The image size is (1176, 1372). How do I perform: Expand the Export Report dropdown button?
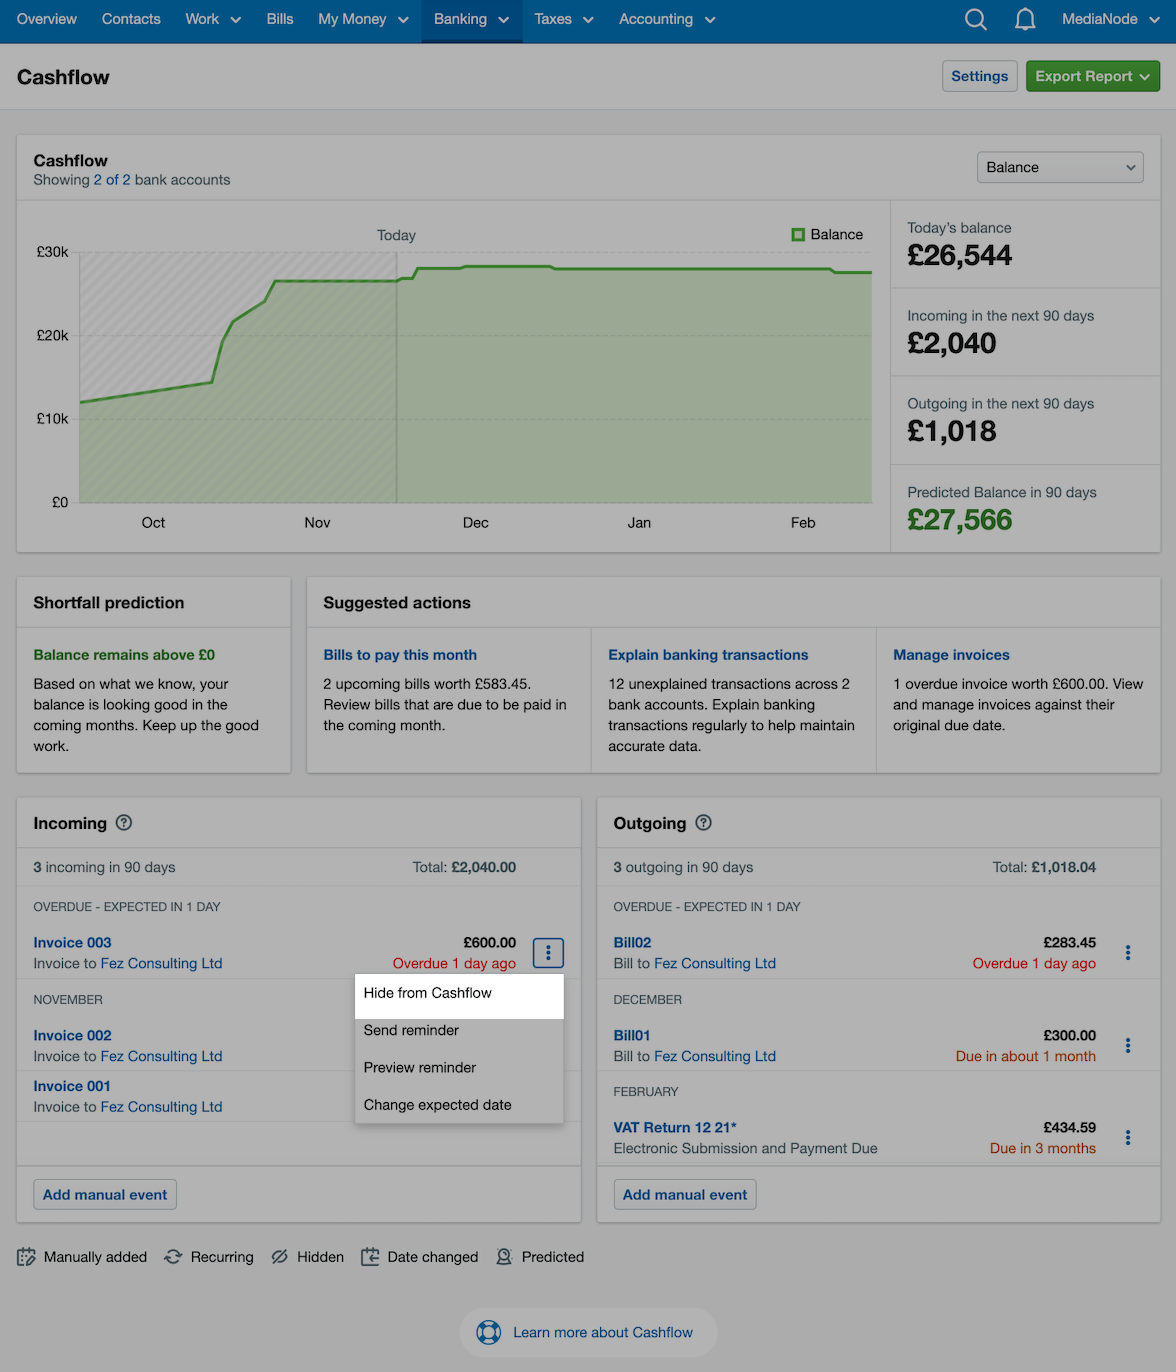click(1093, 77)
